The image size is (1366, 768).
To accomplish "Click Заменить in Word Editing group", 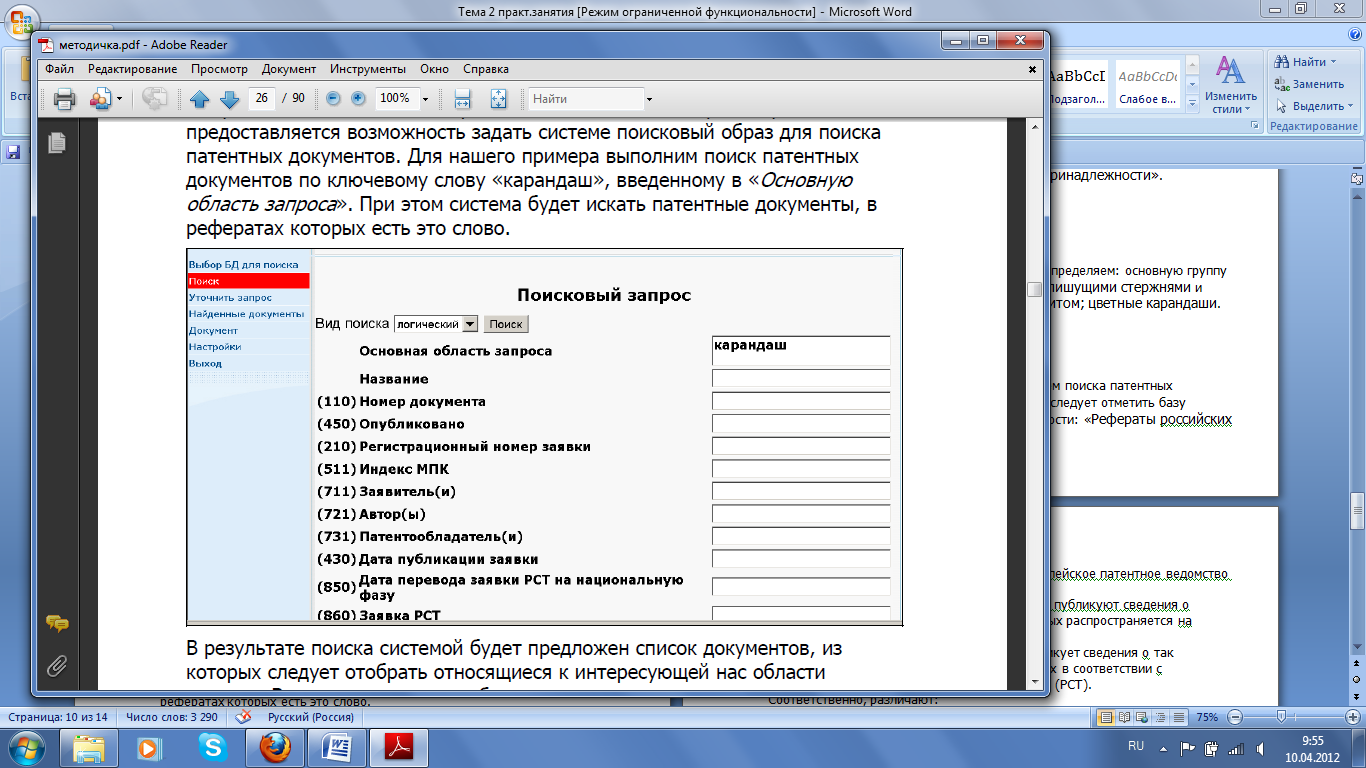I will click(1309, 84).
